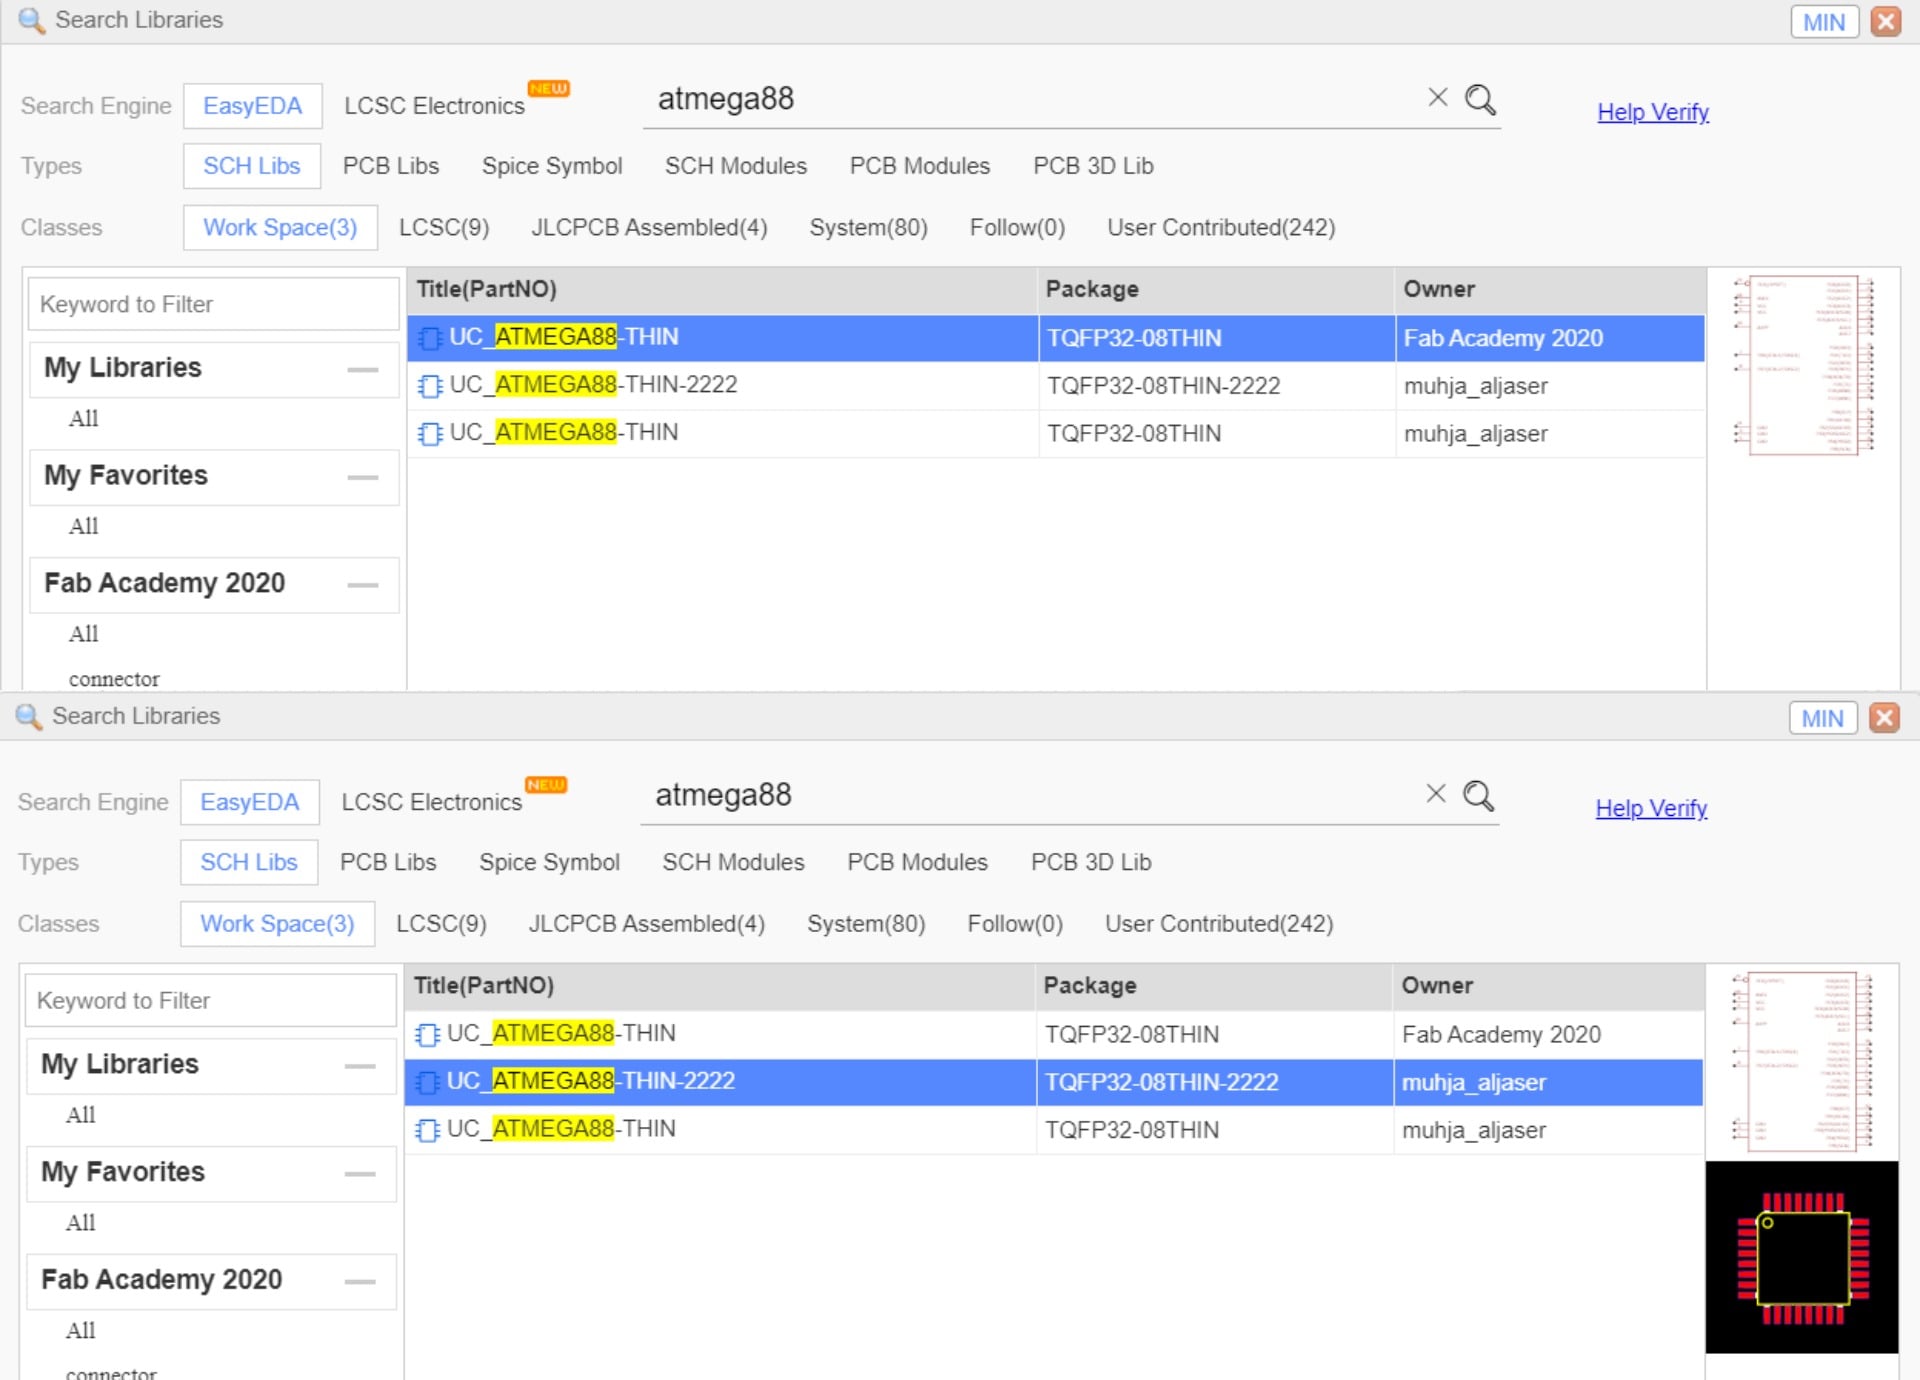Open User Contributed(242) class in top dialog

[x=1220, y=228]
